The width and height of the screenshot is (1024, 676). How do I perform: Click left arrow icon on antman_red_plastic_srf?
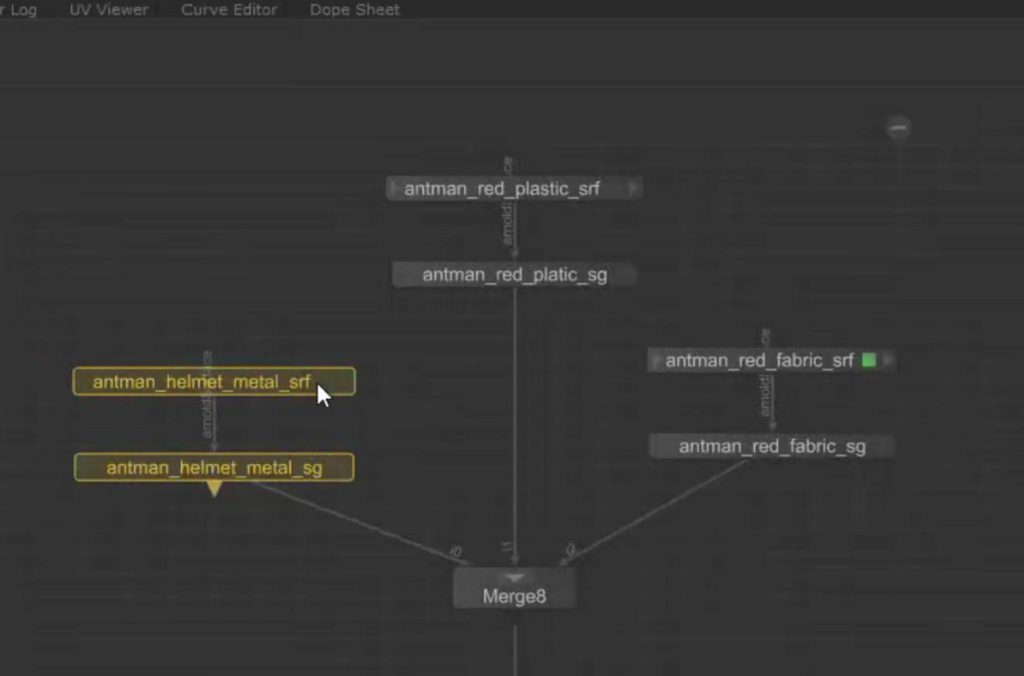(395, 188)
